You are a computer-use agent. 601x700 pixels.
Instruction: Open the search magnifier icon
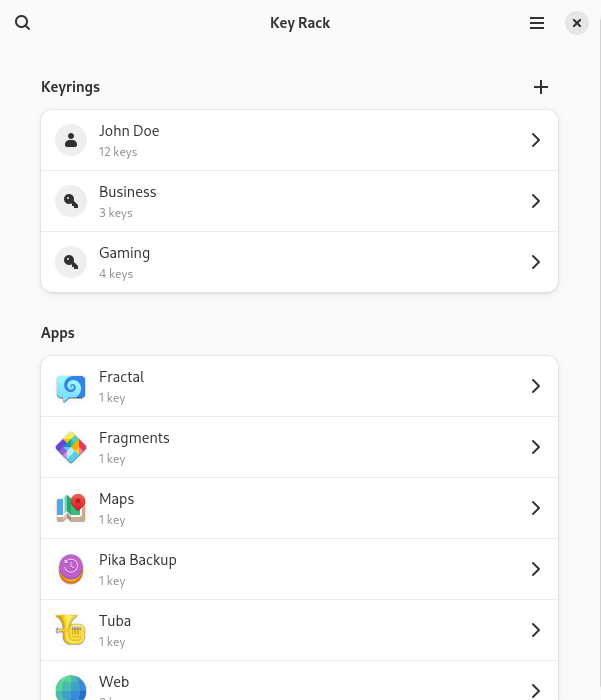[x=22, y=22]
